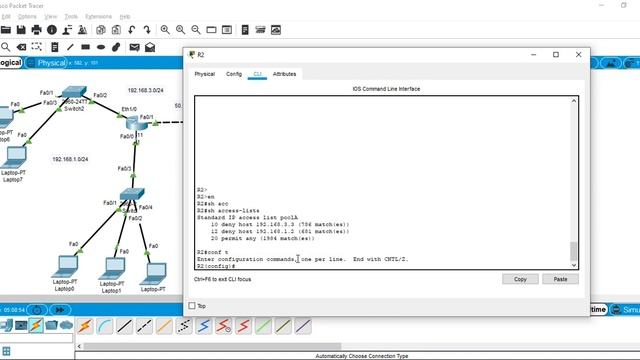This screenshot has height=360, width=640.
Task: Click the R2(config)# prompt line
Action: (x=216, y=266)
